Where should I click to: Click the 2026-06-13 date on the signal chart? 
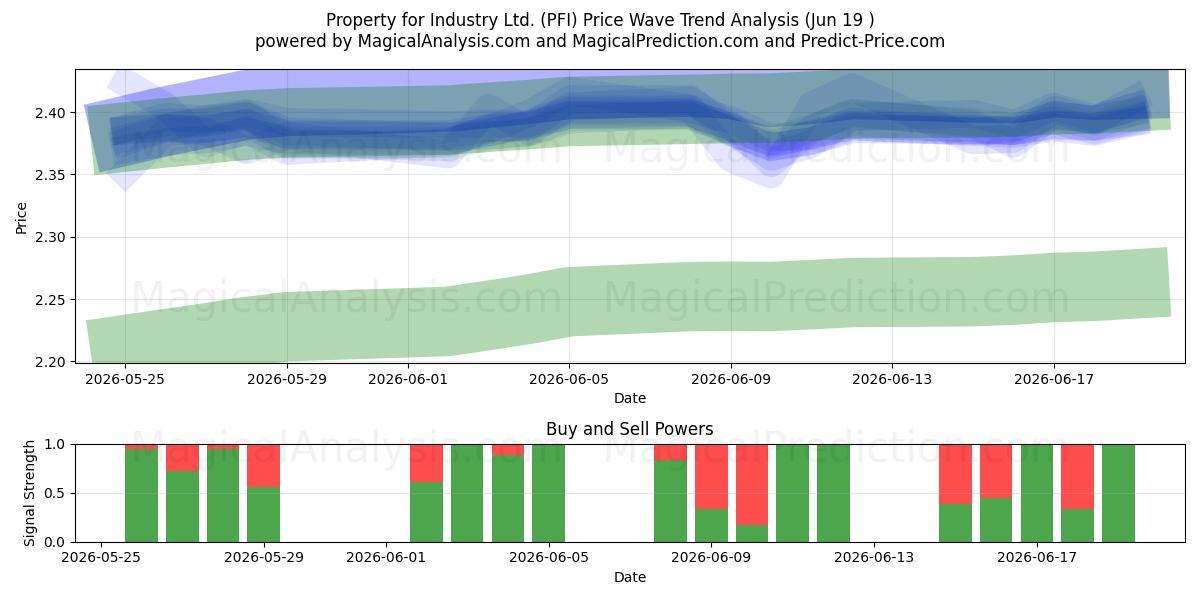(875, 558)
